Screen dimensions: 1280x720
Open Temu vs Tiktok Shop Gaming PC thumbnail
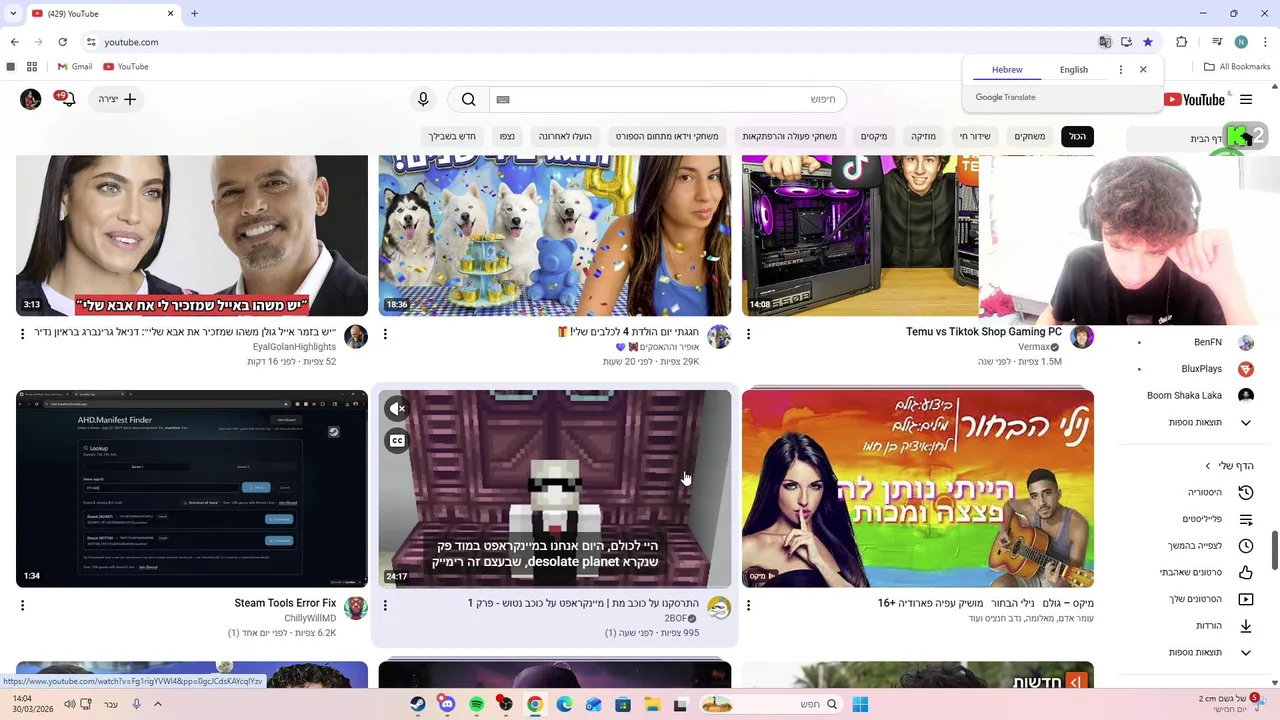[x=860, y=236]
